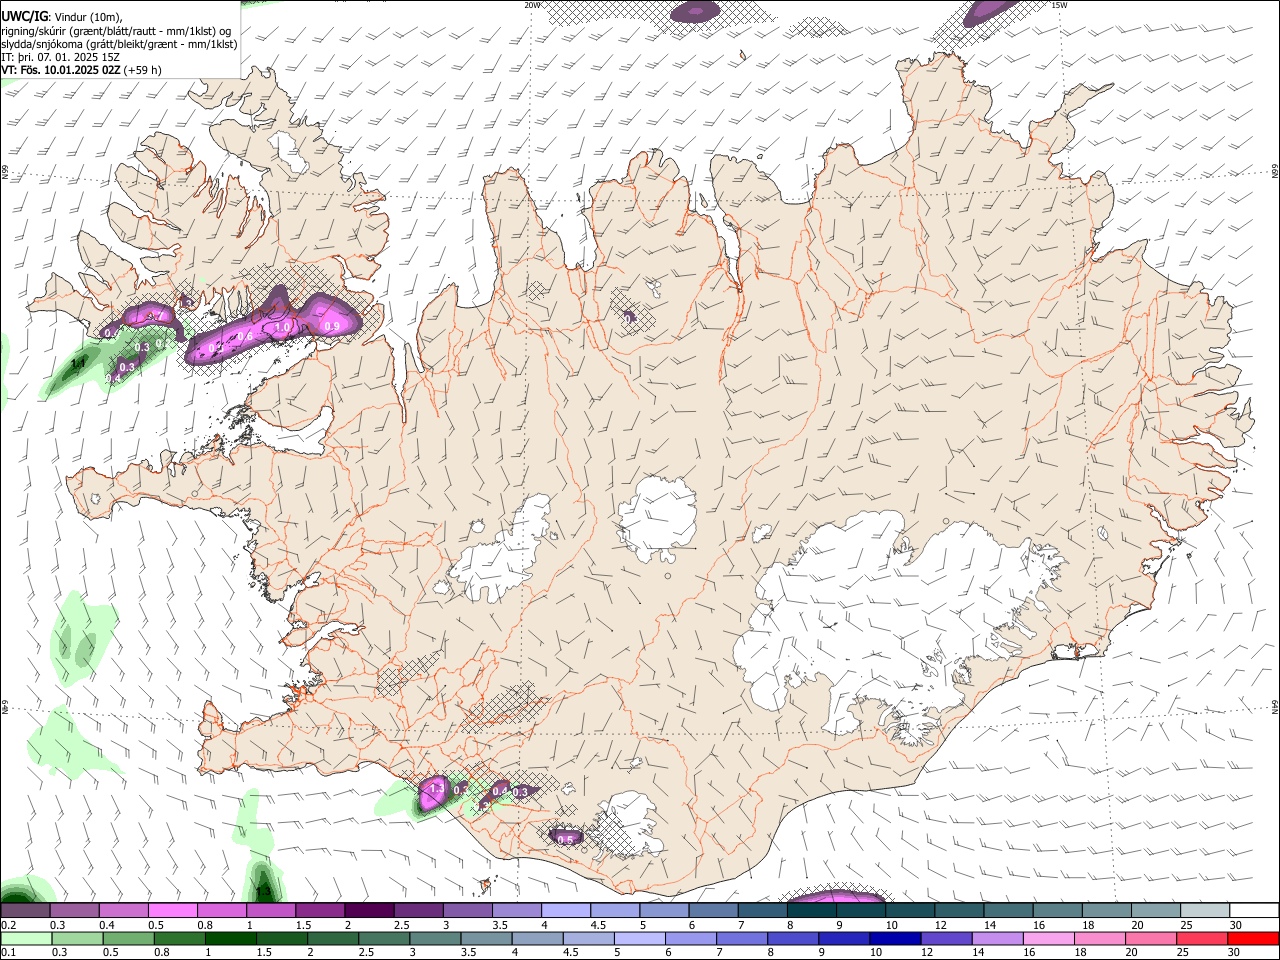Pick the deep blue 10–12 lower swatch
Image resolution: width=1280 pixels, height=960 pixels.
point(896,939)
